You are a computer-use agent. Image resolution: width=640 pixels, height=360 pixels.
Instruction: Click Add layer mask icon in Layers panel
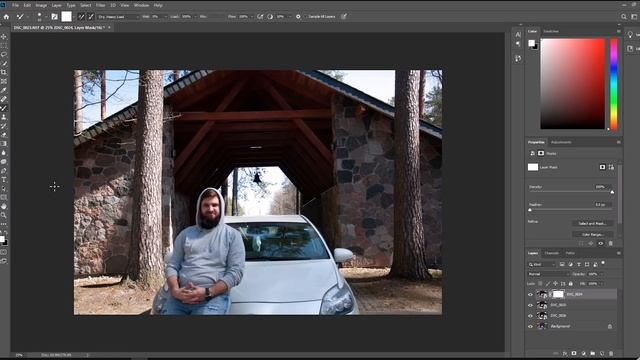tap(574, 353)
